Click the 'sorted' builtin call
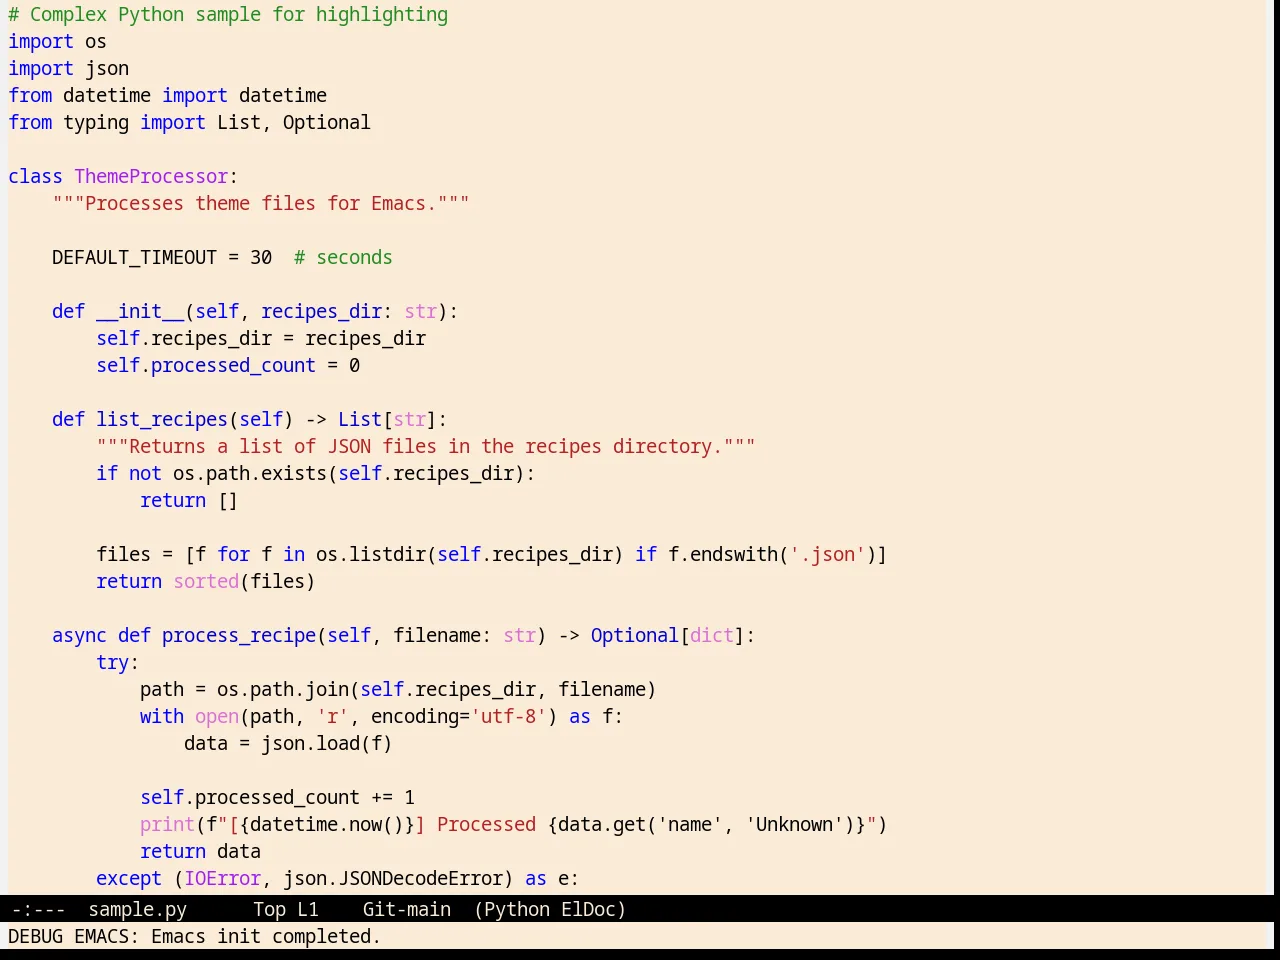Screen dimensions: 1280x960 [206, 581]
